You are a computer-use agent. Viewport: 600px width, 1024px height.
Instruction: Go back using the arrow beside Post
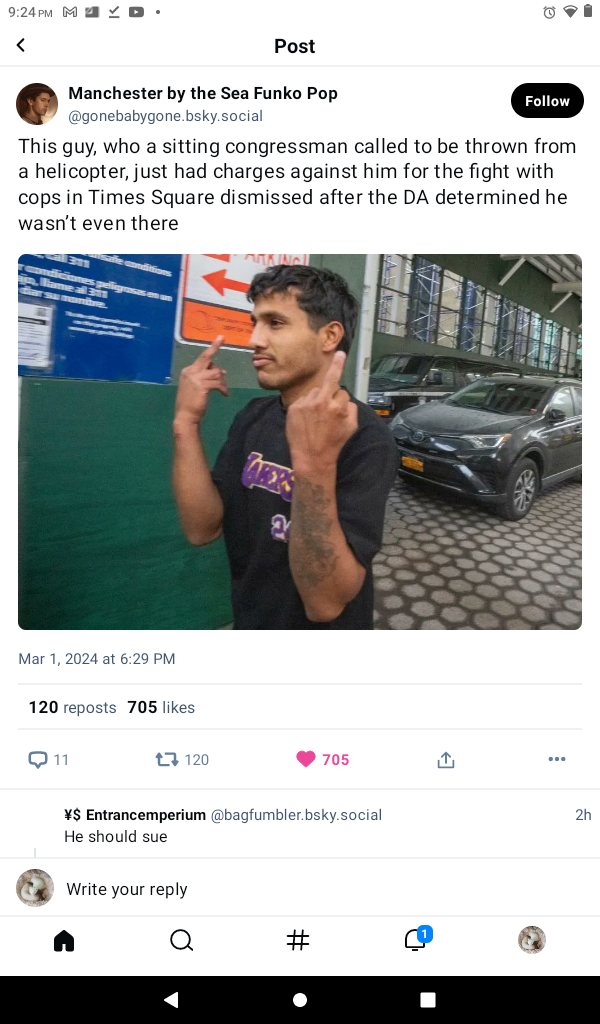click(21, 45)
